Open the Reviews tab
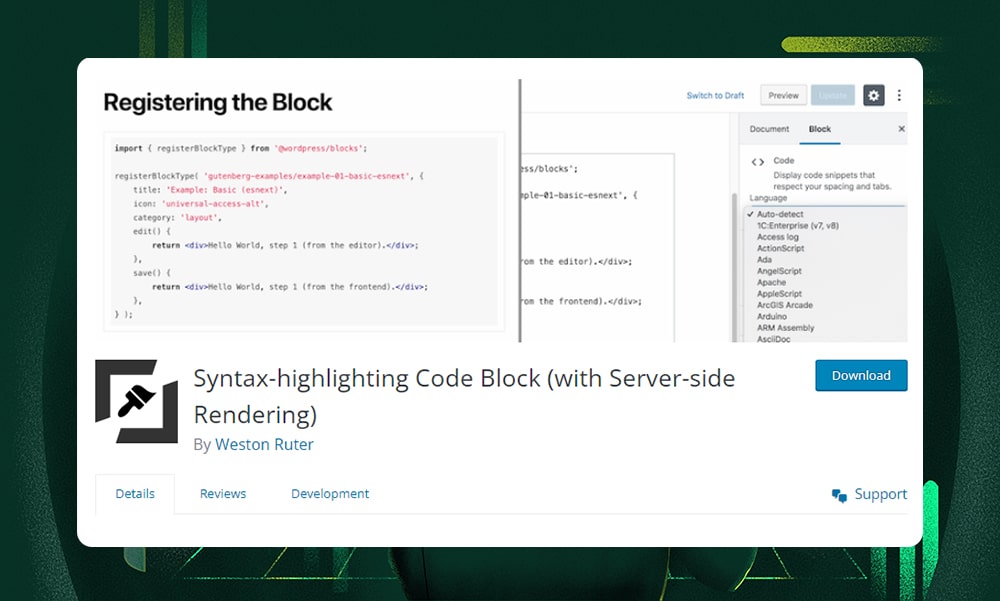The height and width of the screenshot is (601, 1000). click(222, 493)
